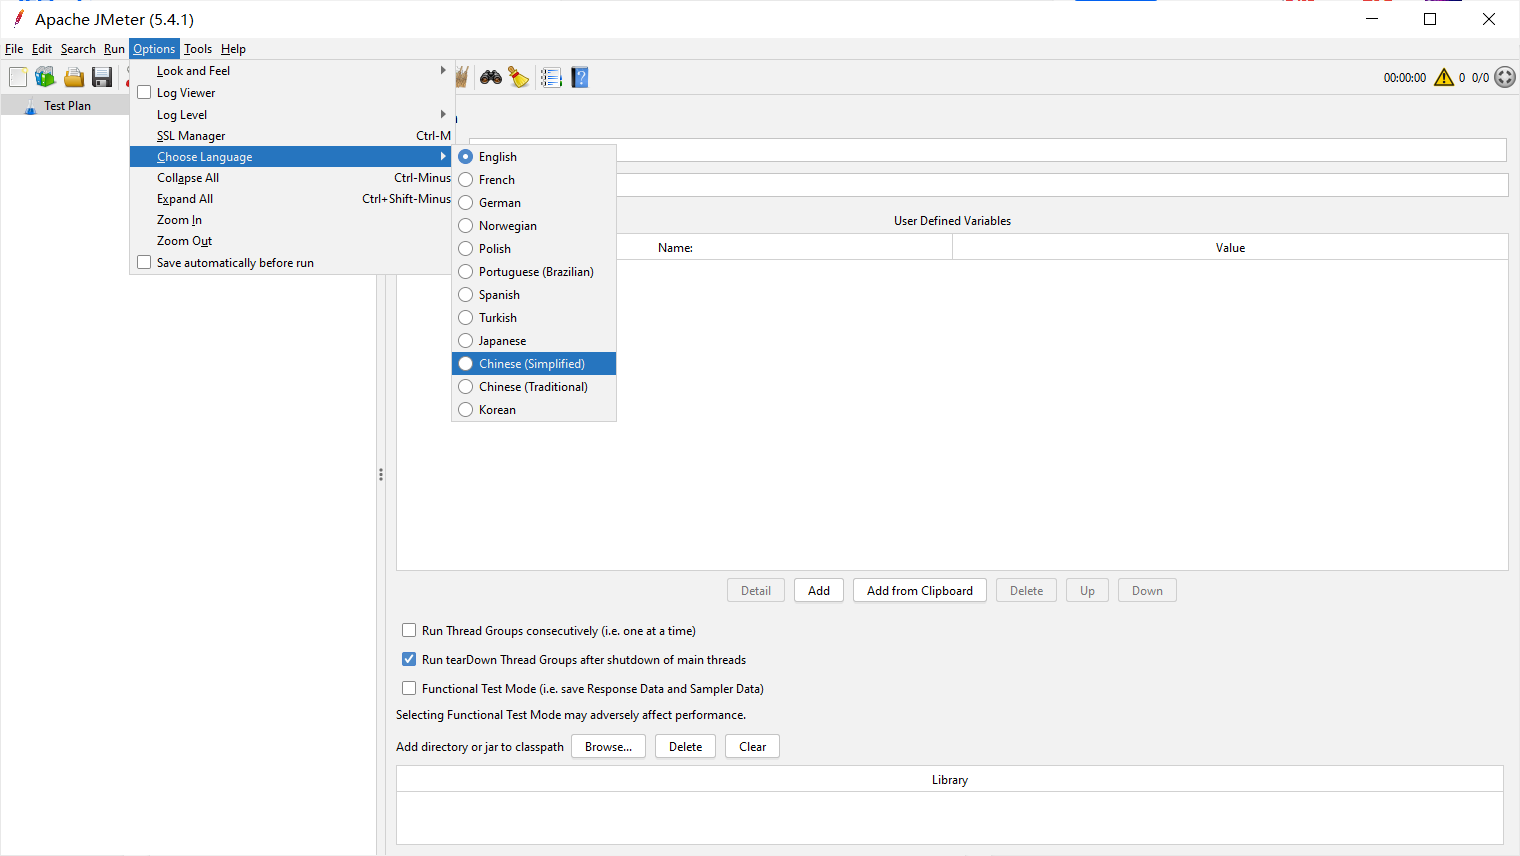Toggle the Log Viewer checkbox
The width and height of the screenshot is (1520, 856).
point(144,93)
